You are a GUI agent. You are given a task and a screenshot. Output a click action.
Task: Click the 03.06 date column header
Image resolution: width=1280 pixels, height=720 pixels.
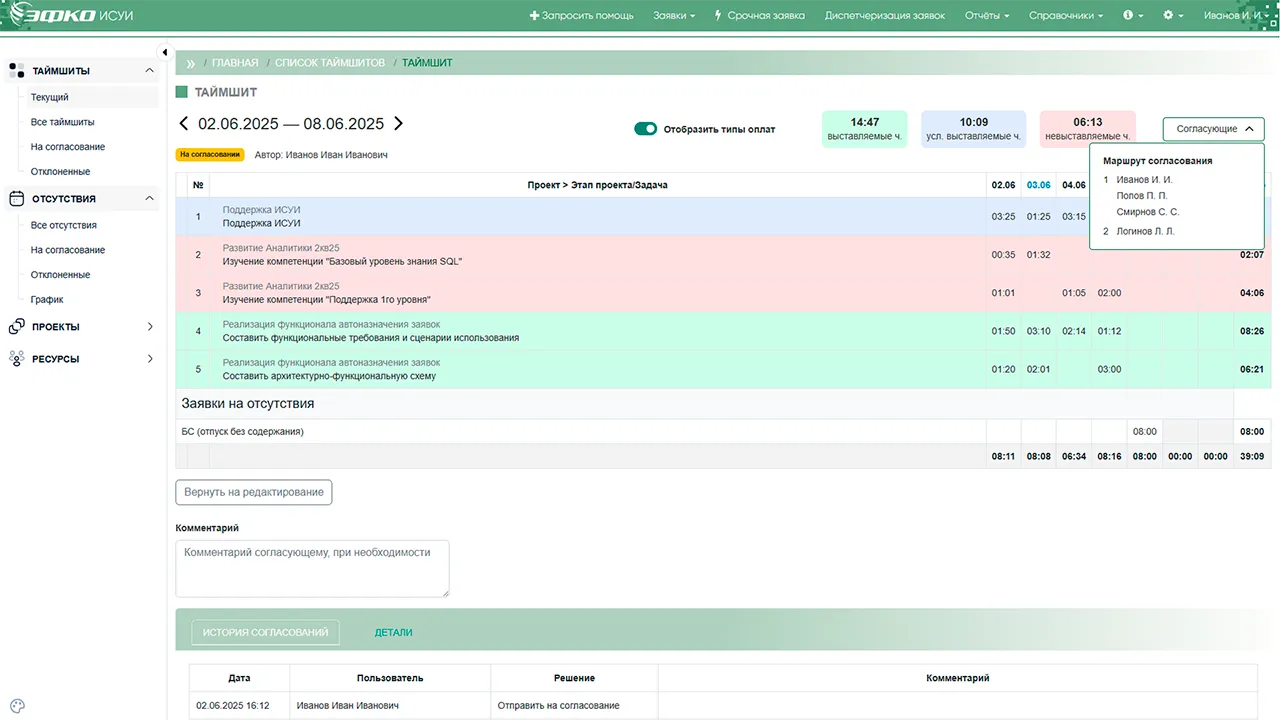[x=1039, y=185]
